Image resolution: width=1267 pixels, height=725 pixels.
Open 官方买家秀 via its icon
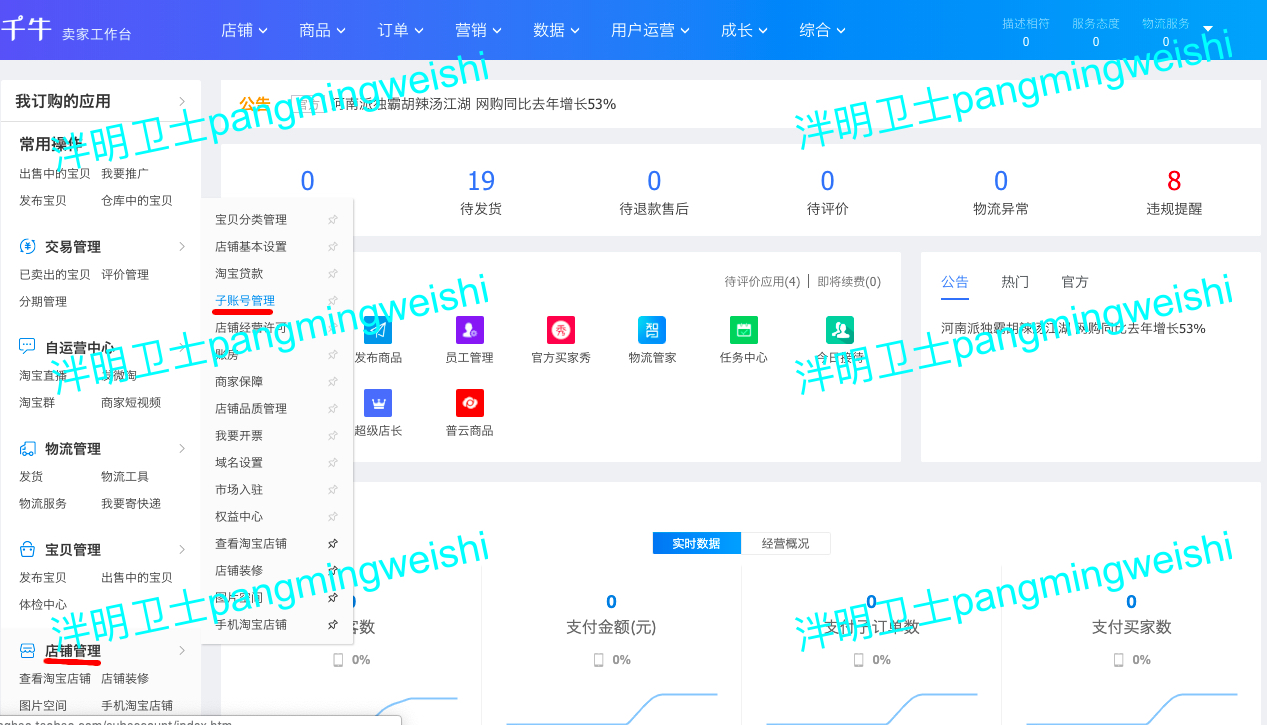coord(563,330)
